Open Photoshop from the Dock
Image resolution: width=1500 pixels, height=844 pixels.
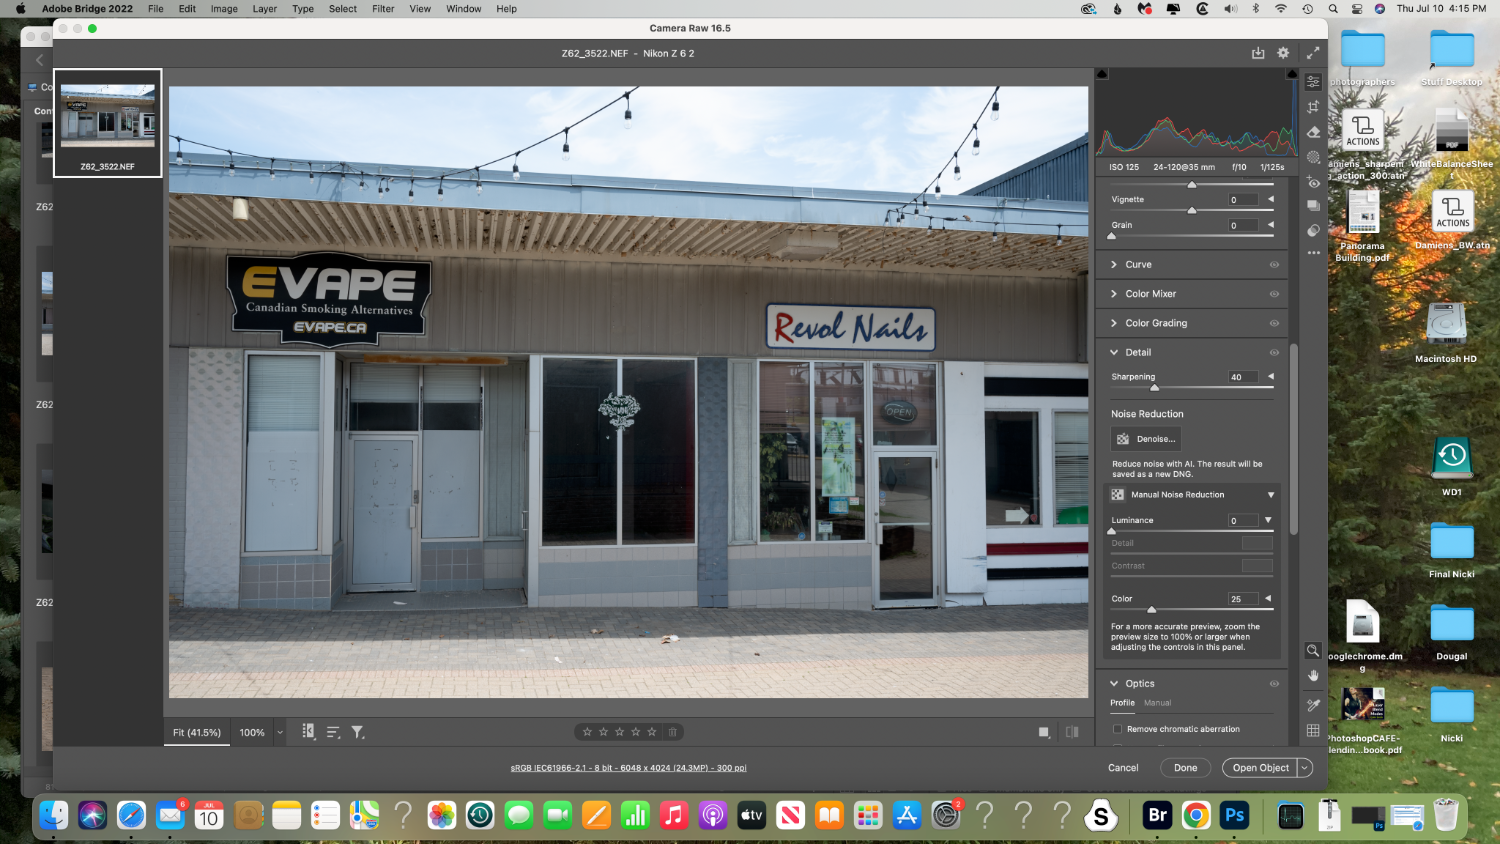[1235, 815]
